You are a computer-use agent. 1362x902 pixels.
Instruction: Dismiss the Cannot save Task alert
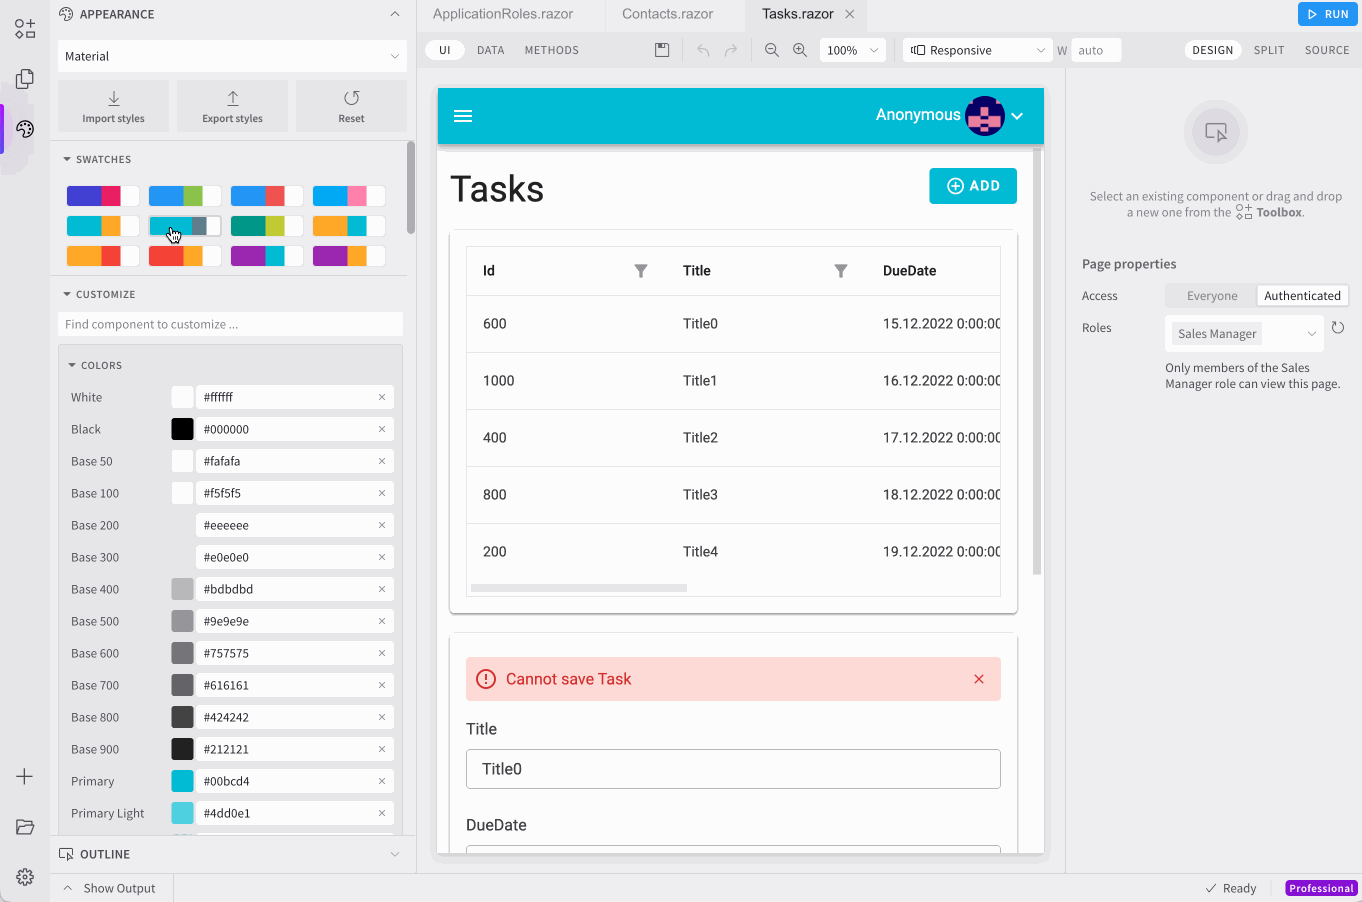coord(979,679)
